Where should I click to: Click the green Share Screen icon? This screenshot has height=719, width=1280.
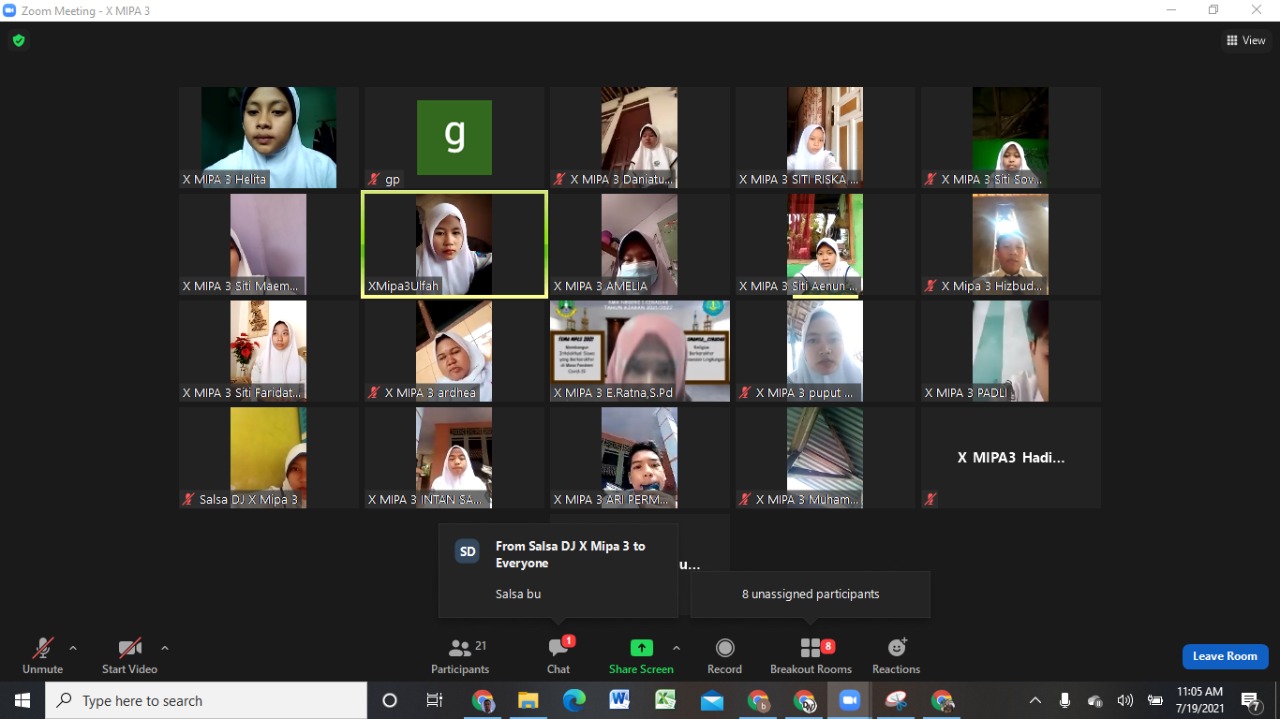(x=641, y=648)
